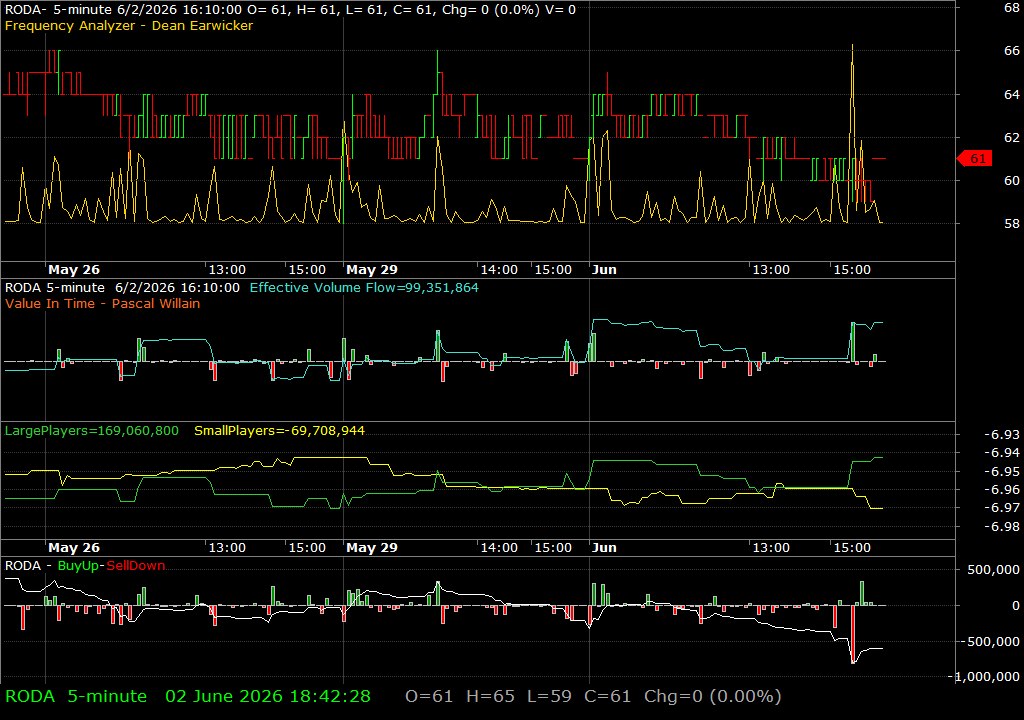Click the SellDown legend label
Image resolution: width=1024 pixels, height=720 pixels.
tap(136, 566)
